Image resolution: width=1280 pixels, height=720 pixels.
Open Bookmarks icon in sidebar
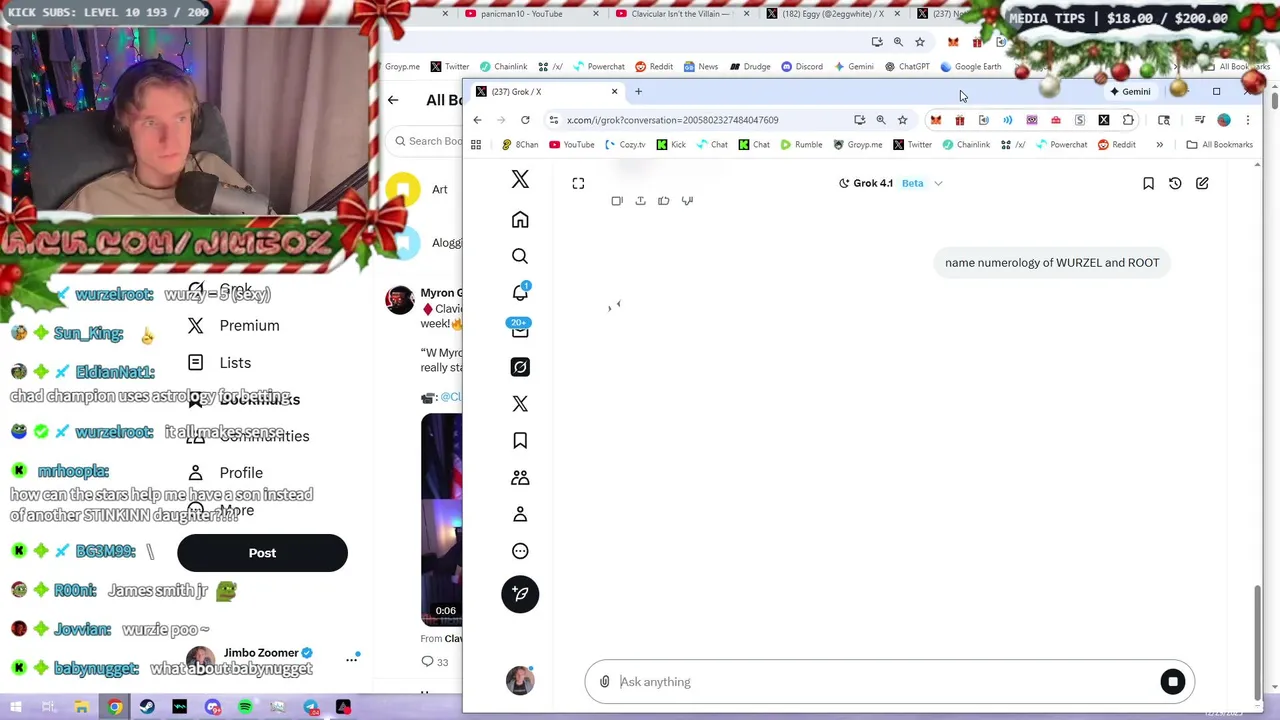coord(520,441)
